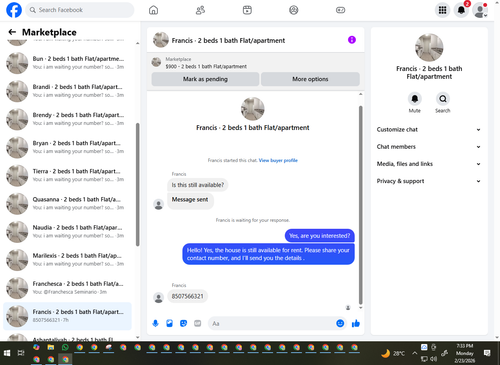Open the Bryan conversation
This screenshot has height=365, width=500.
pos(68,147)
